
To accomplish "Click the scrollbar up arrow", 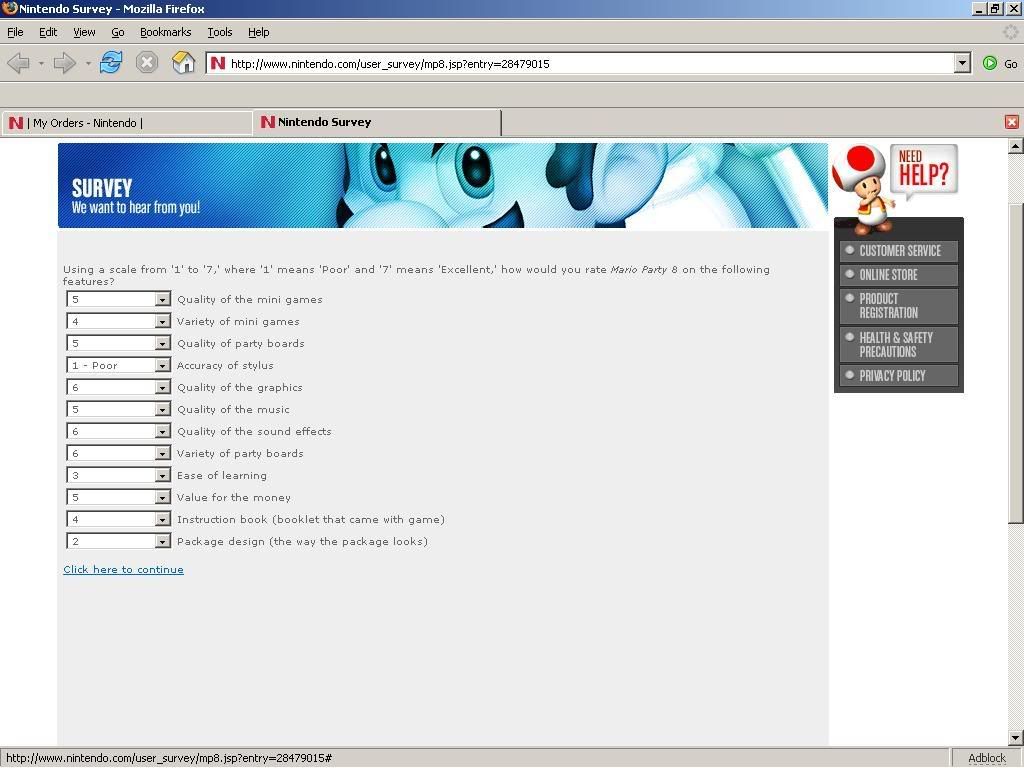I will tap(1015, 147).
